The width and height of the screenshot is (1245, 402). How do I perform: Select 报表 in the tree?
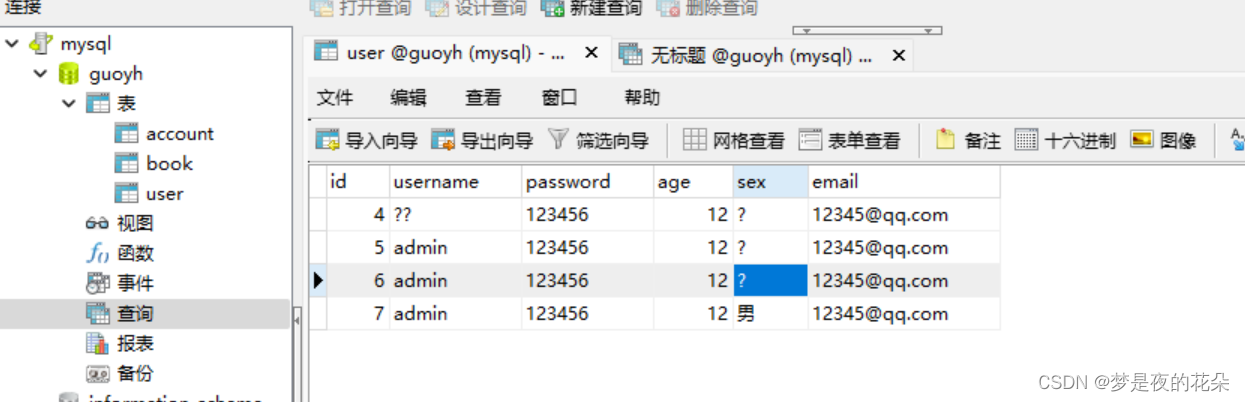135,344
